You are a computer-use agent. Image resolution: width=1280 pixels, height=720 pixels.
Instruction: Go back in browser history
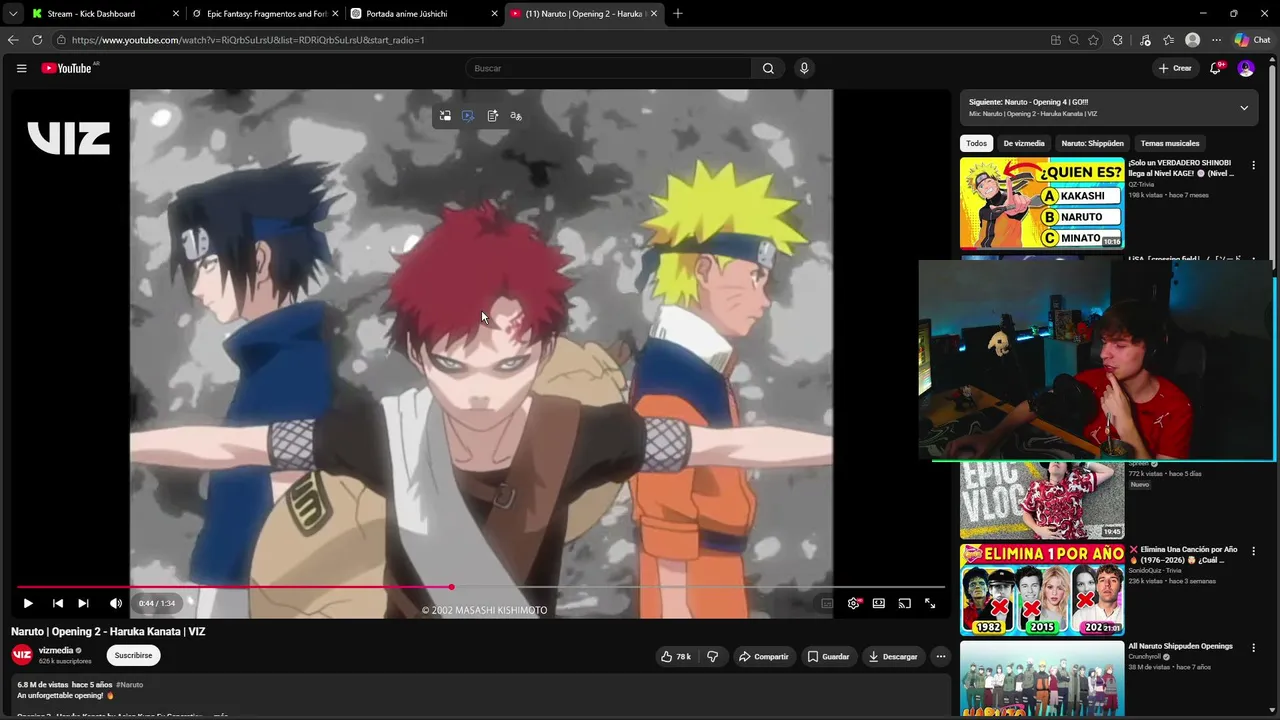(x=13, y=40)
